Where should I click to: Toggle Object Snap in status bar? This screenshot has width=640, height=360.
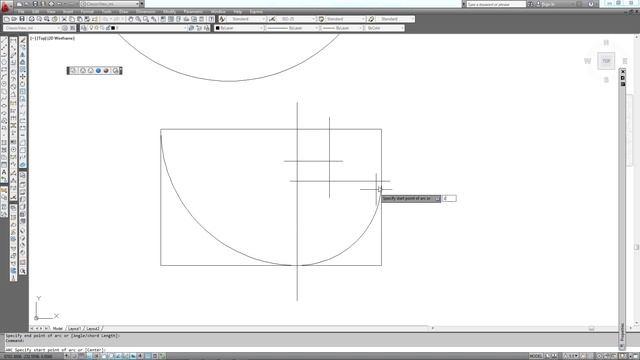pyautogui.click(x=104, y=356)
